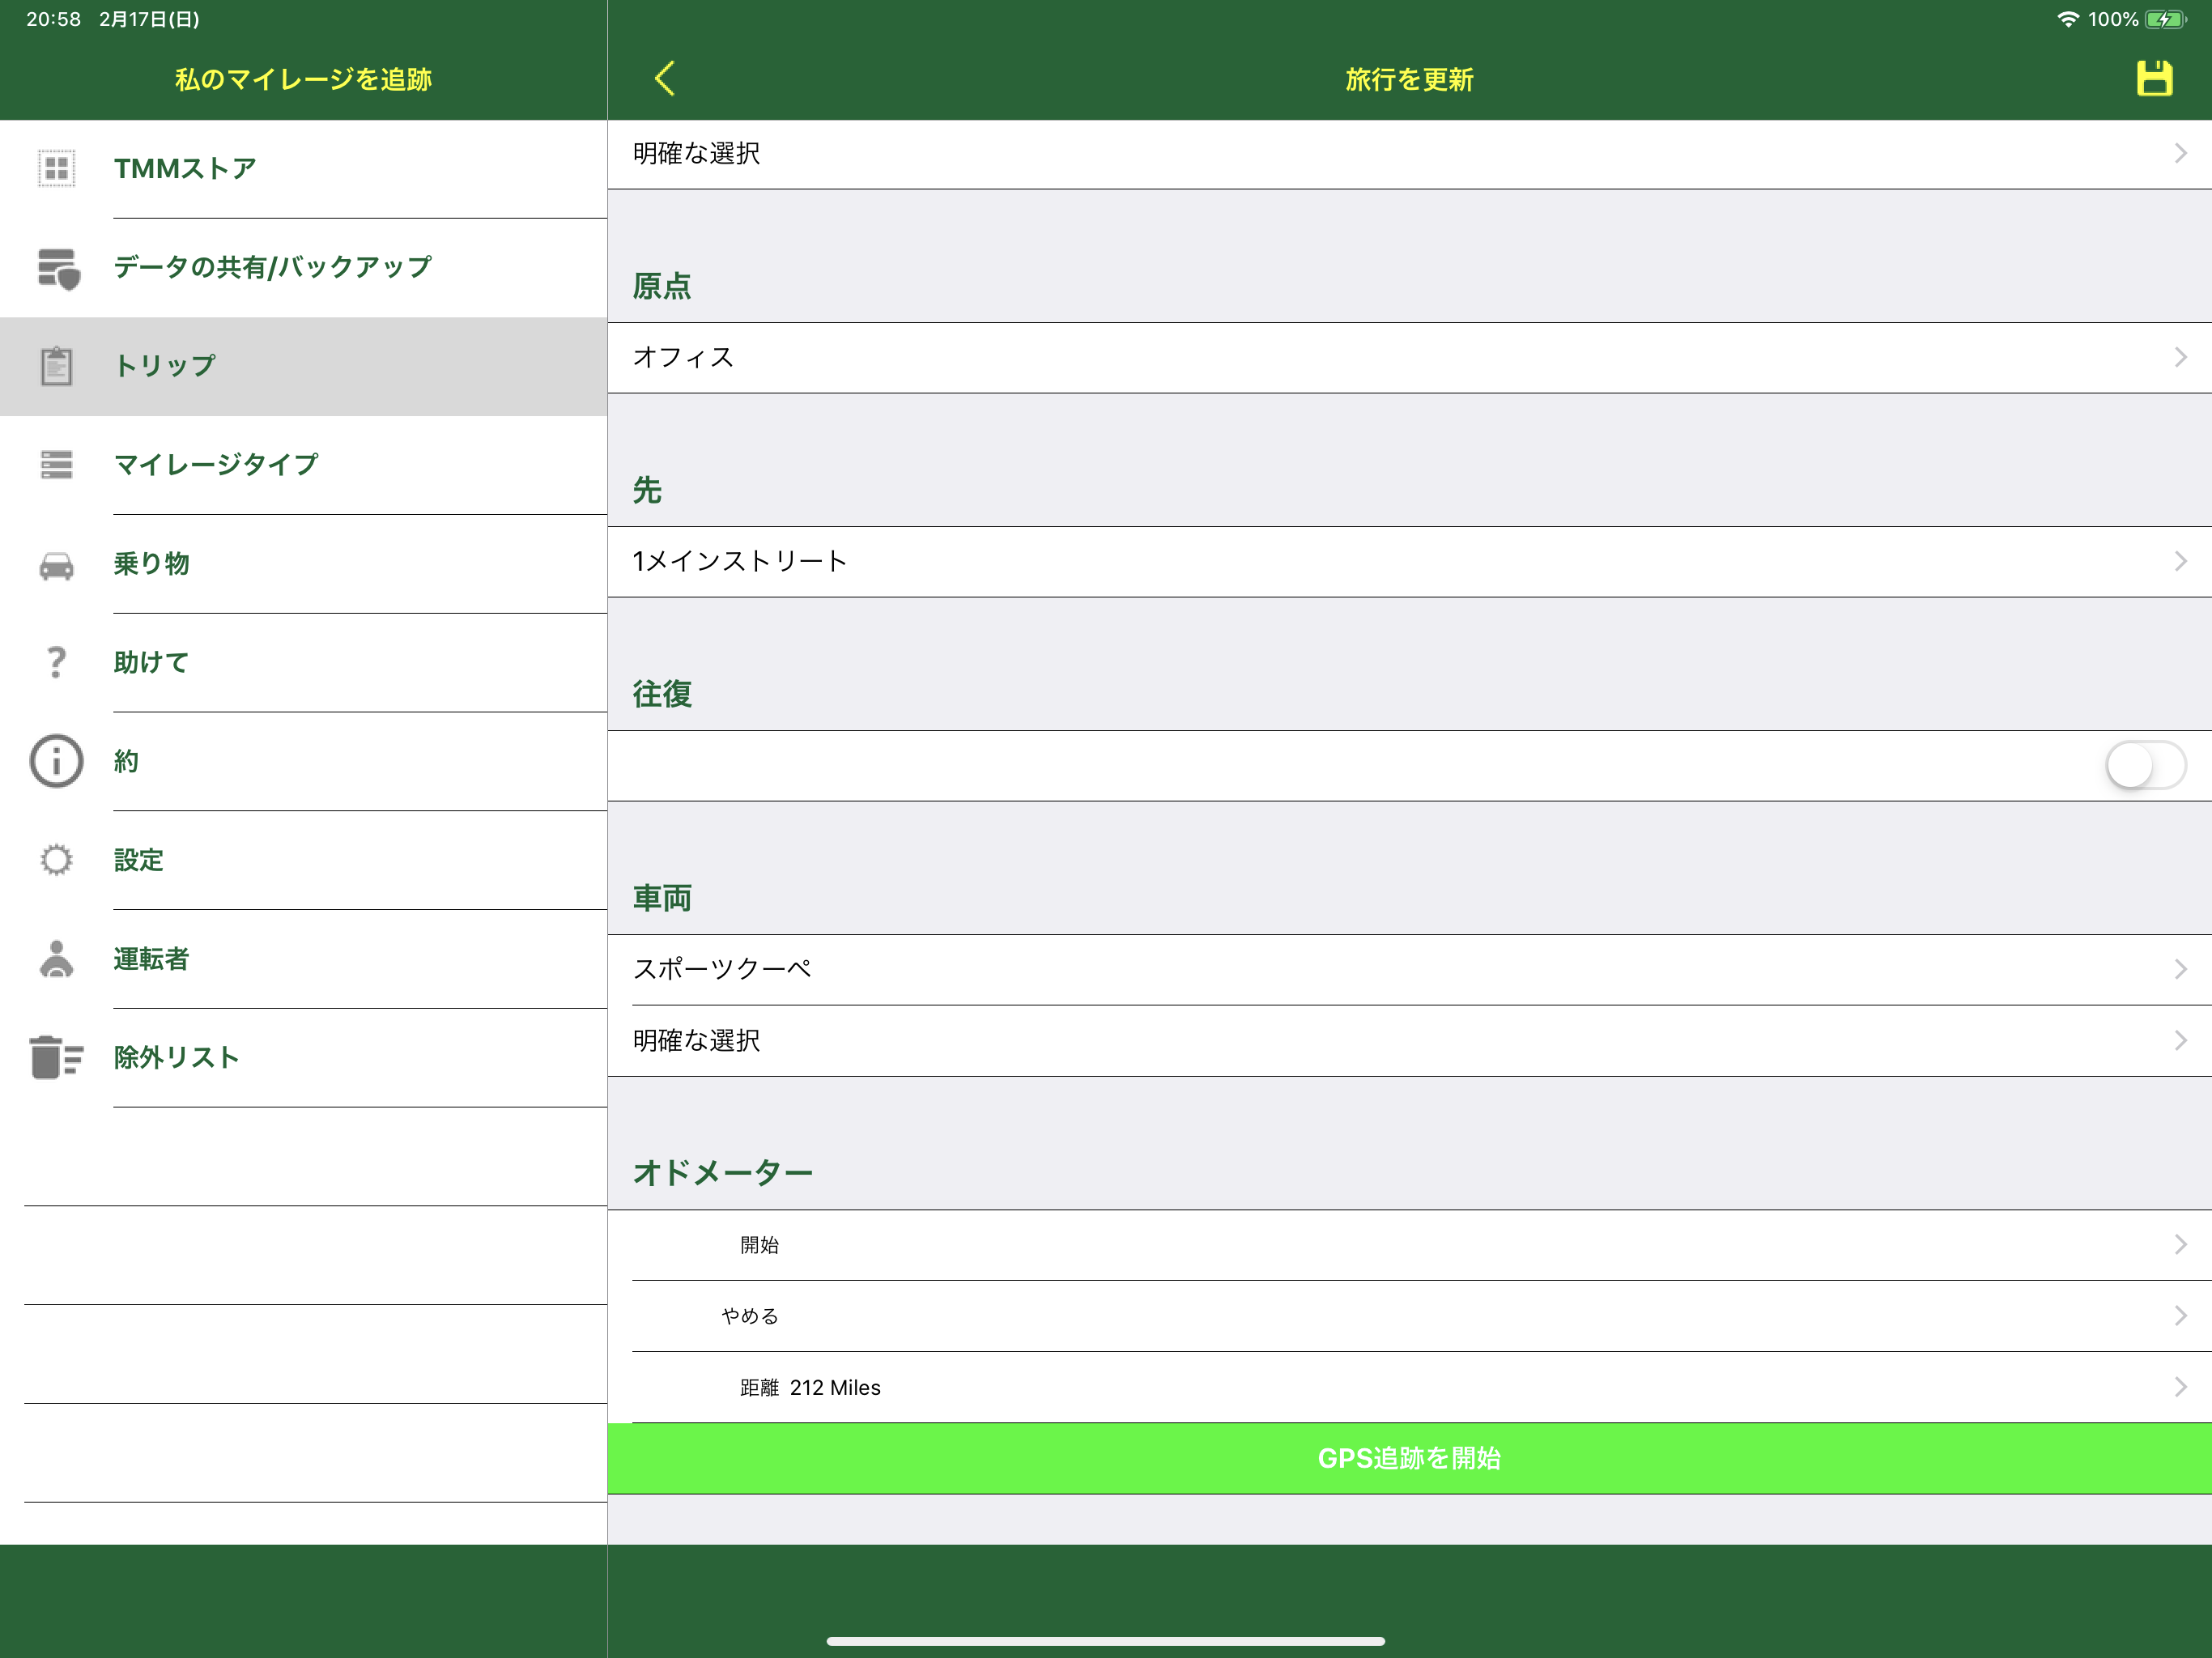Select the 乗り物 car icon
The image size is (2212, 1658).
click(x=57, y=565)
